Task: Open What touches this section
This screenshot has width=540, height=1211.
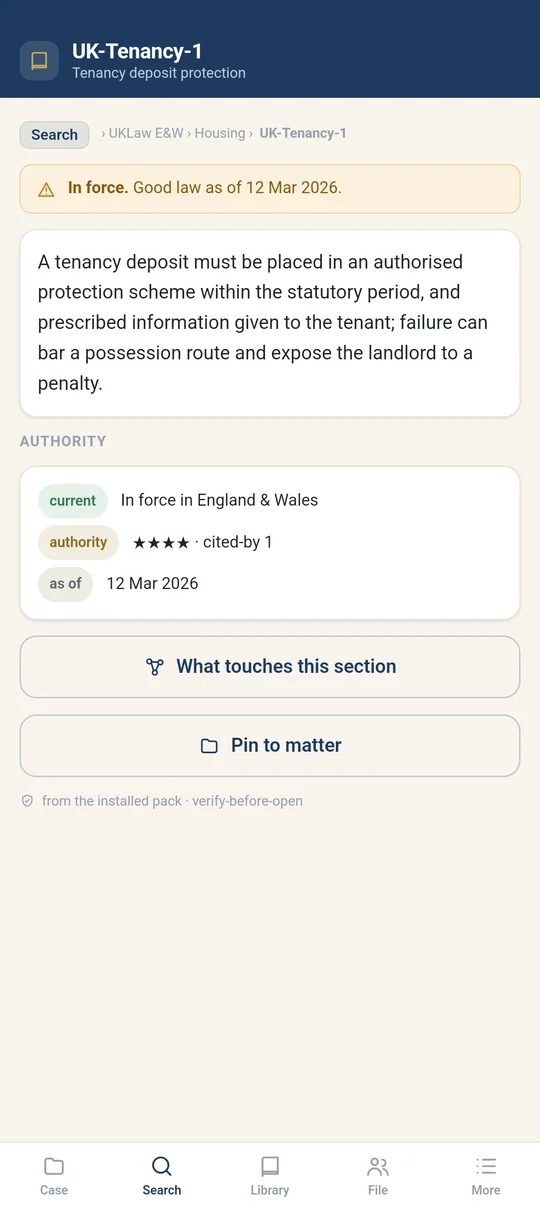Action: click(270, 667)
